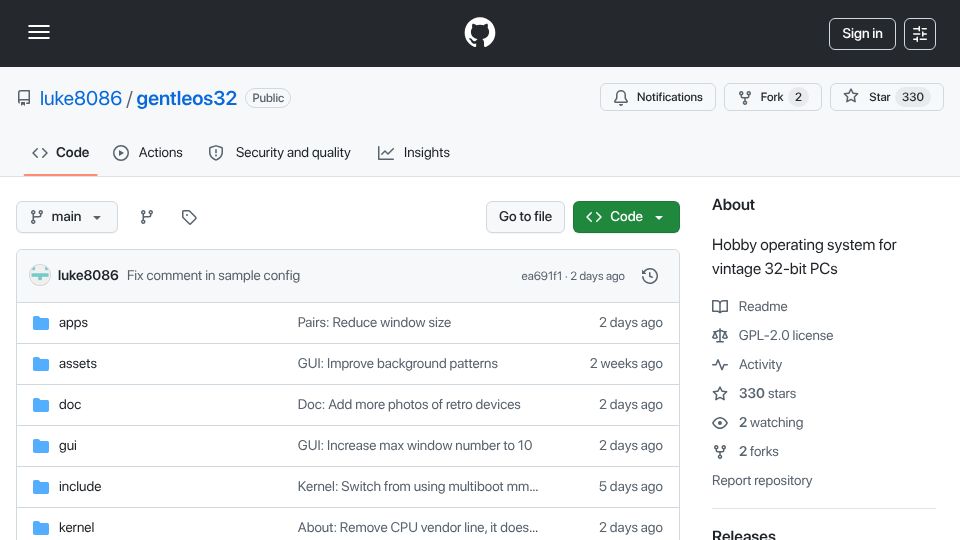960x540 pixels.
Task: View branches via the branch icon
Action: [146, 217]
